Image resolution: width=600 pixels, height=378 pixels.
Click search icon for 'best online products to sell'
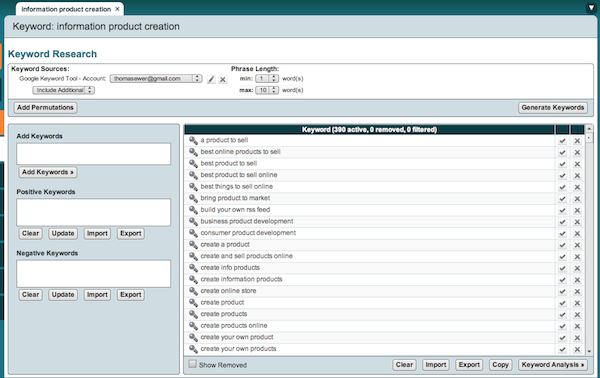click(x=193, y=152)
